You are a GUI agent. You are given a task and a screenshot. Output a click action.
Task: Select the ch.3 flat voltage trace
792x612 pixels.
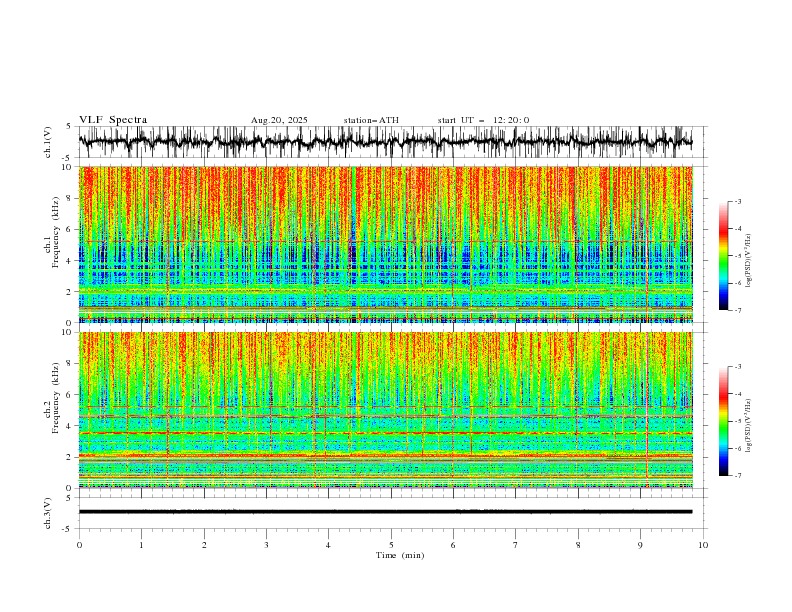(385, 512)
